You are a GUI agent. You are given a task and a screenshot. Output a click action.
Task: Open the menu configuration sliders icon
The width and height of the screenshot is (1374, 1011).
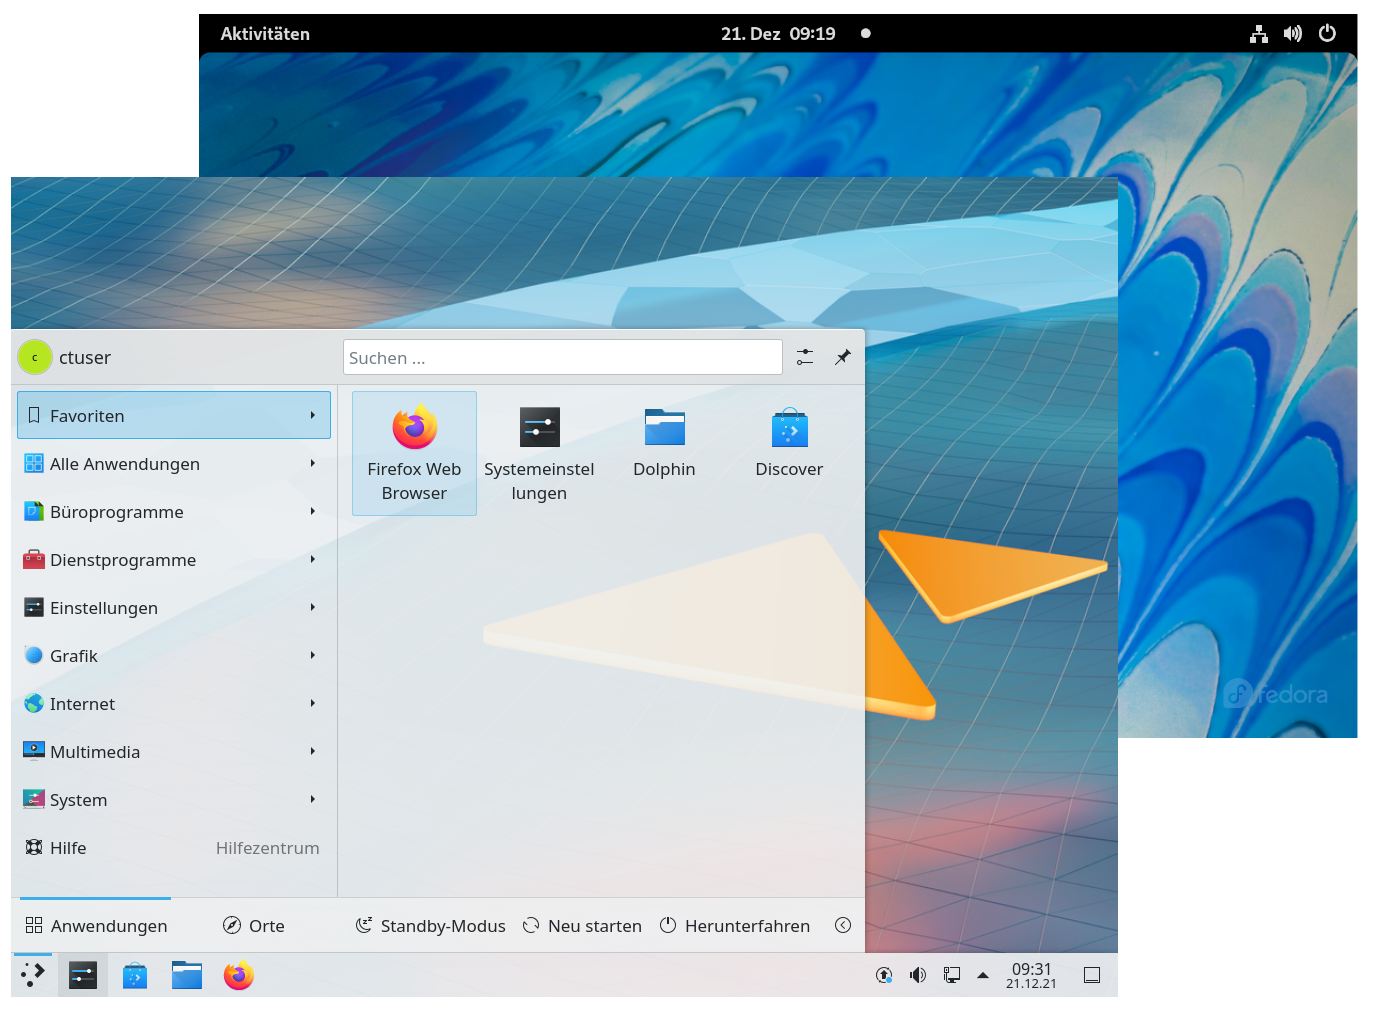(x=805, y=357)
